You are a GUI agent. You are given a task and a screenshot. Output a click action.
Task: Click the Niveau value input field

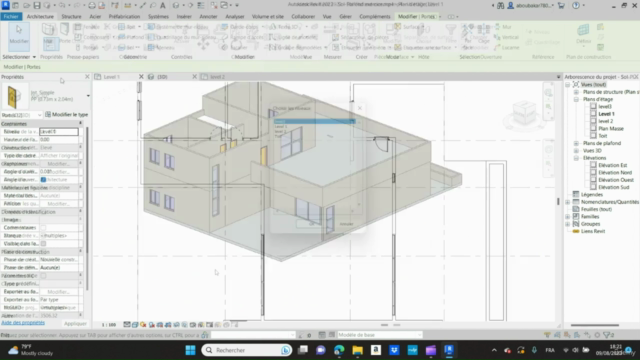[59, 131]
